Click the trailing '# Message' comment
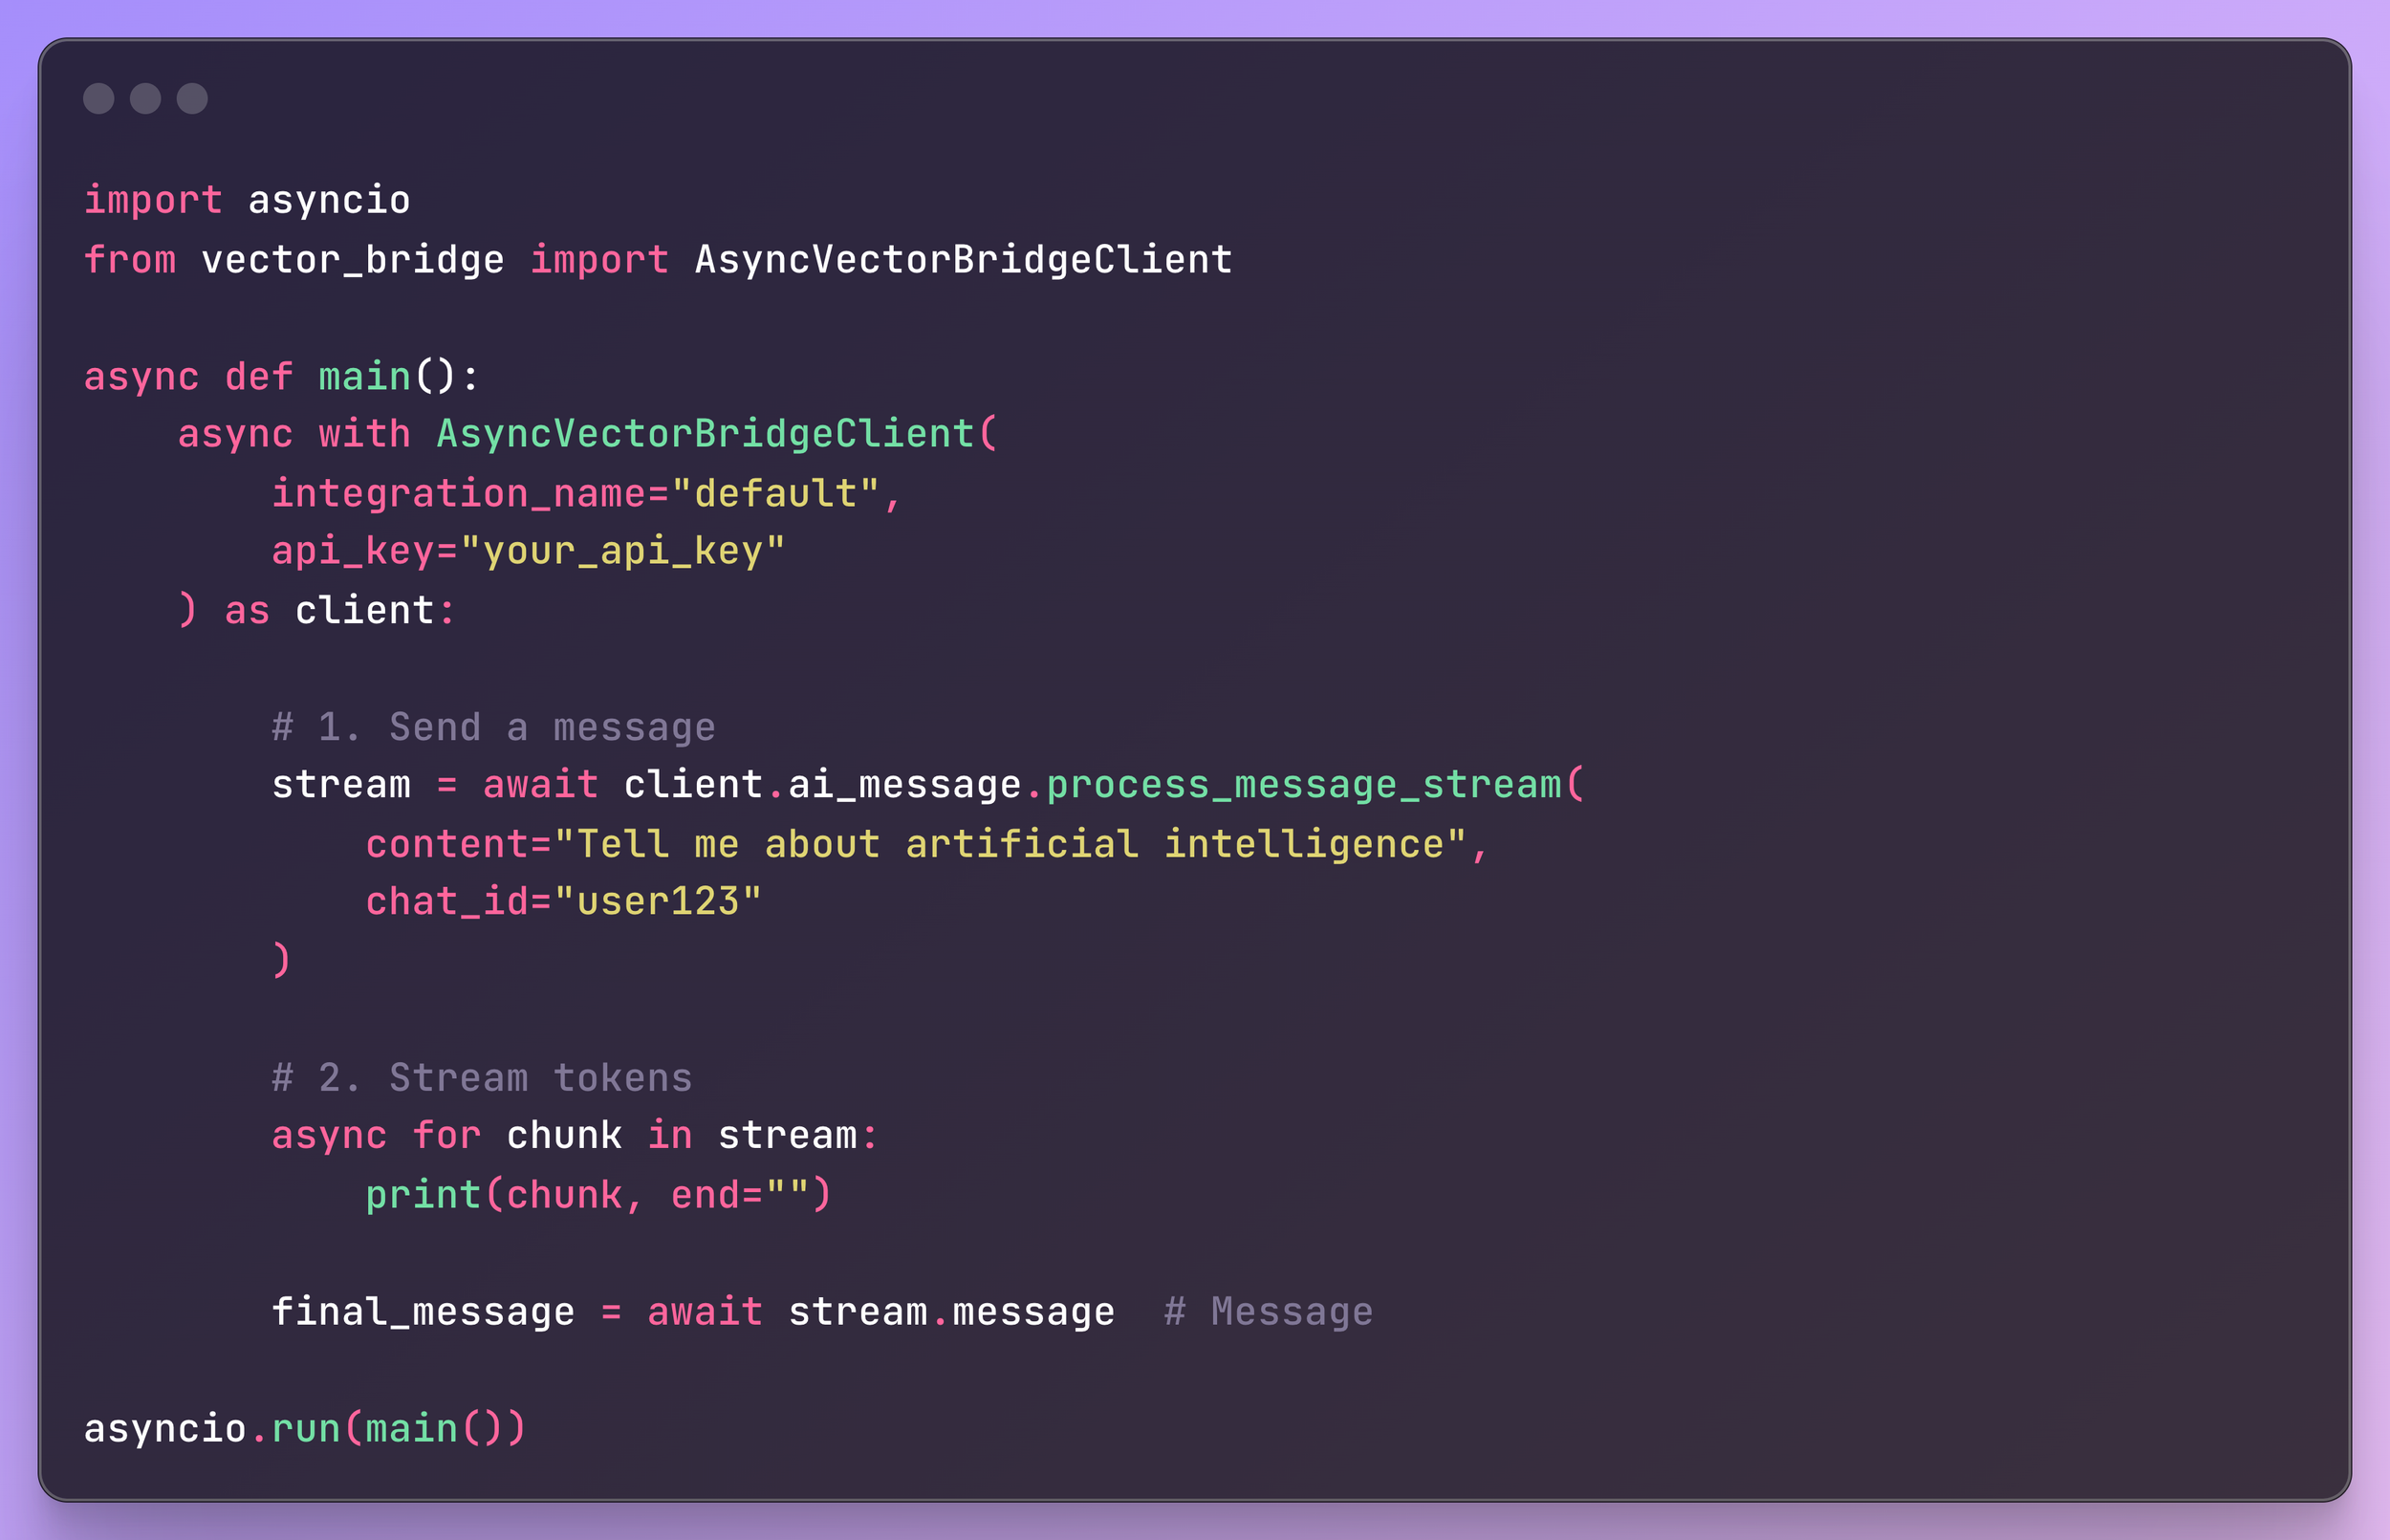Image resolution: width=2390 pixels, height=1540 pixels. (x=1268, y=1312)
